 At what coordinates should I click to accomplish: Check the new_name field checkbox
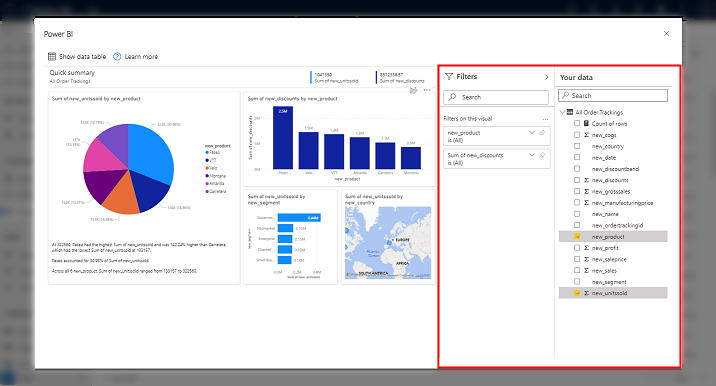point(577,214)
